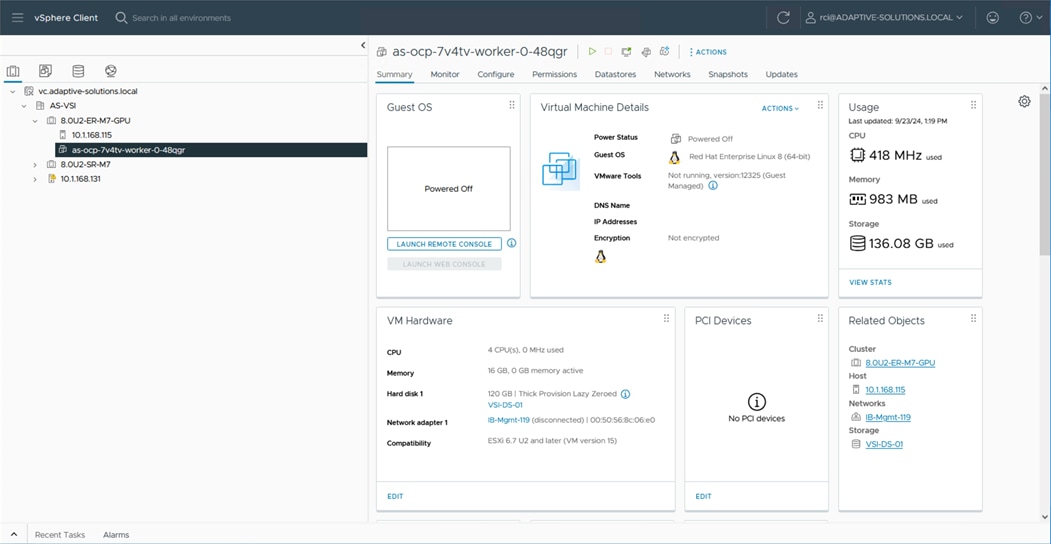Open related cluster link 8.0U2-ER-M7-GPU
Screen dimensions: 1051x544
(900, 363)
